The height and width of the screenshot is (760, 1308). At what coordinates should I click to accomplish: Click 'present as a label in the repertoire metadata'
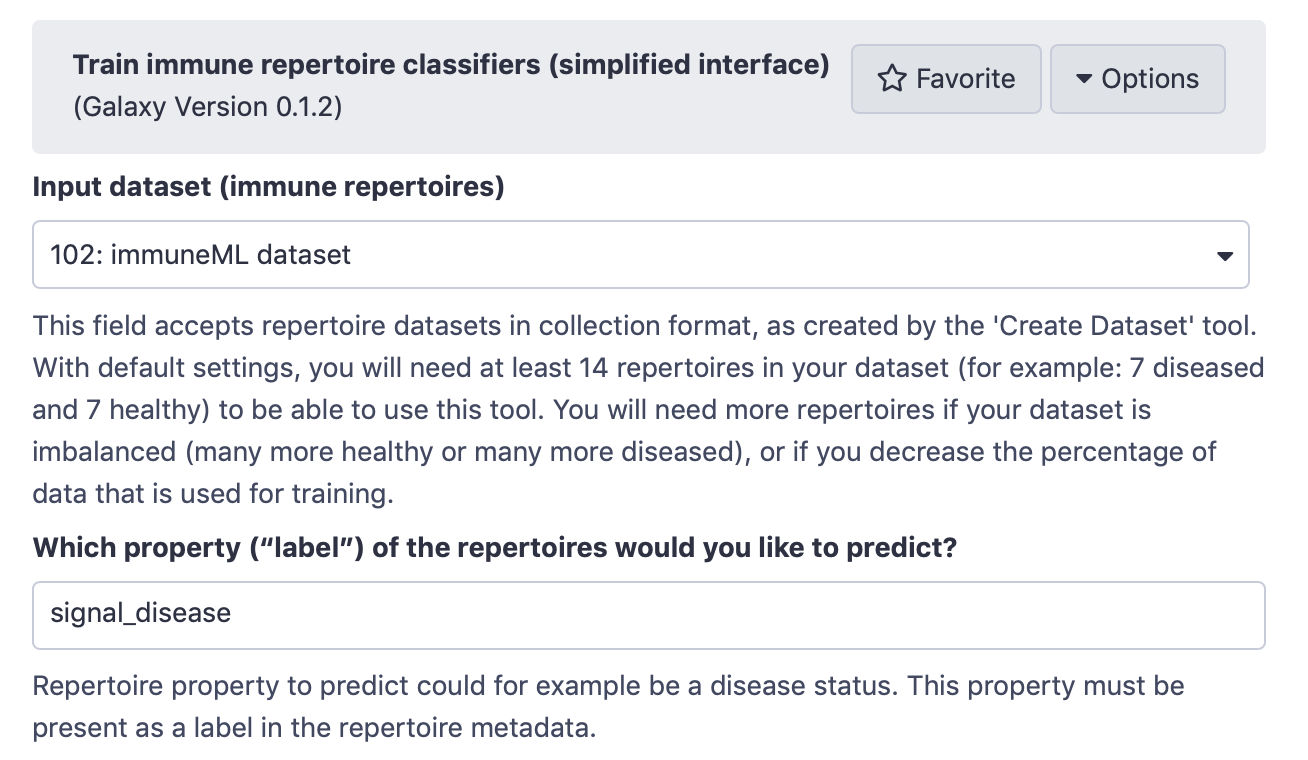[314, 728]
